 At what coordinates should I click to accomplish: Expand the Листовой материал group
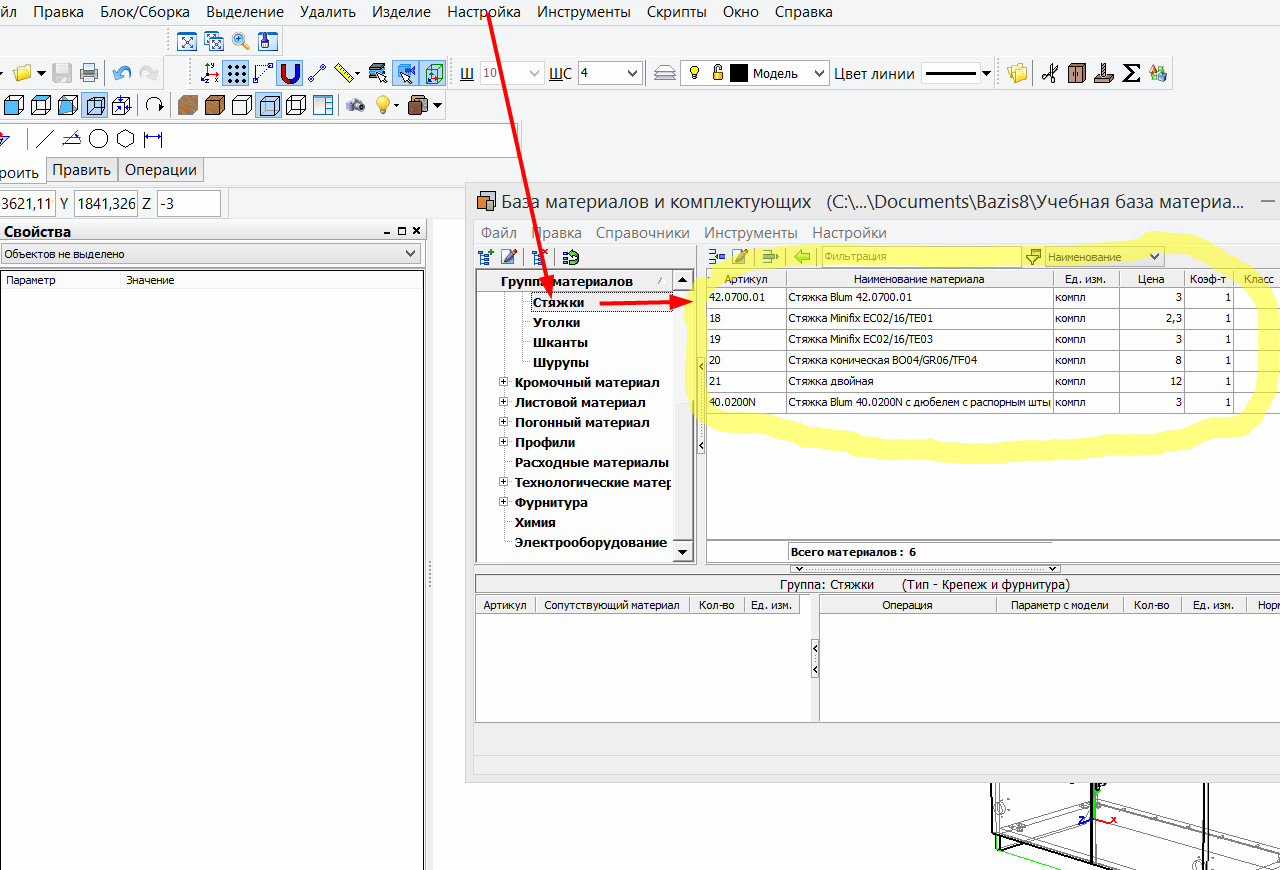504,402
